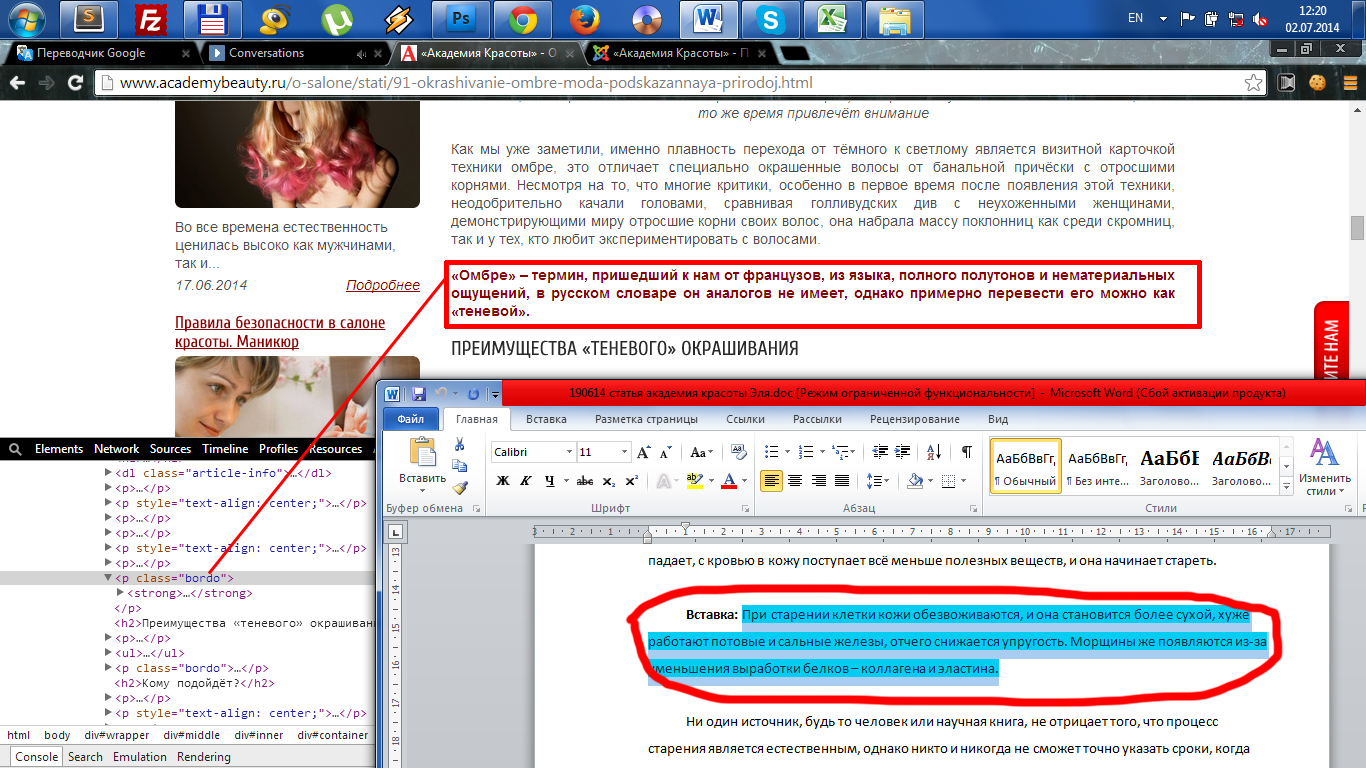This screenshot has height=768, width=1366.
Task: Switch to the Emulation tab in DevTools drawer
Action: click(138, 757)
